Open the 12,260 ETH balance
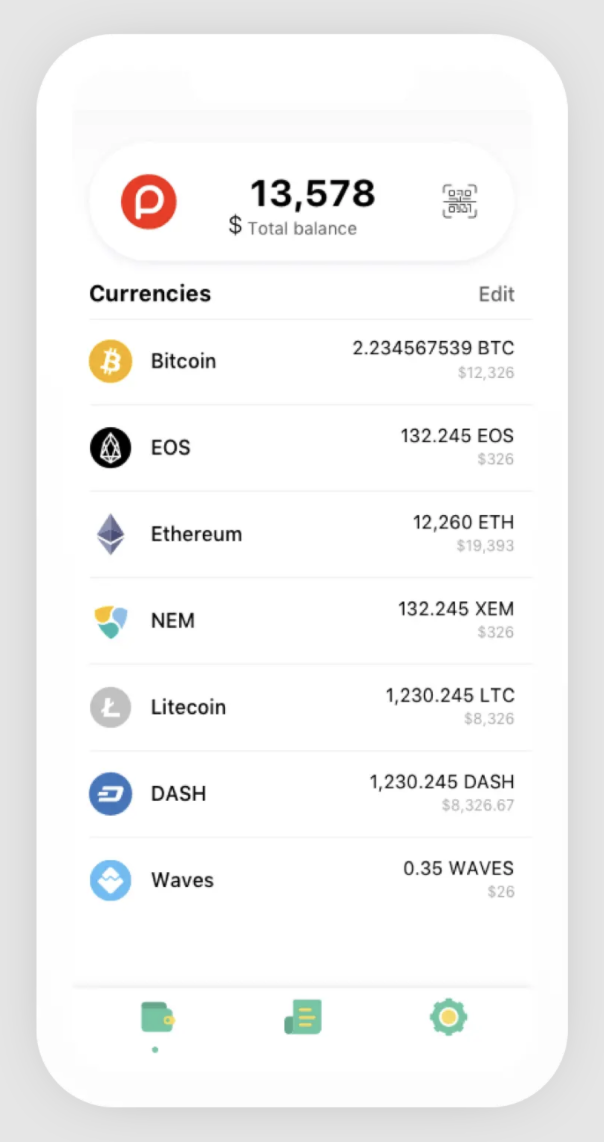This screenshot has height=1142, width=604. tap(463, 522)
